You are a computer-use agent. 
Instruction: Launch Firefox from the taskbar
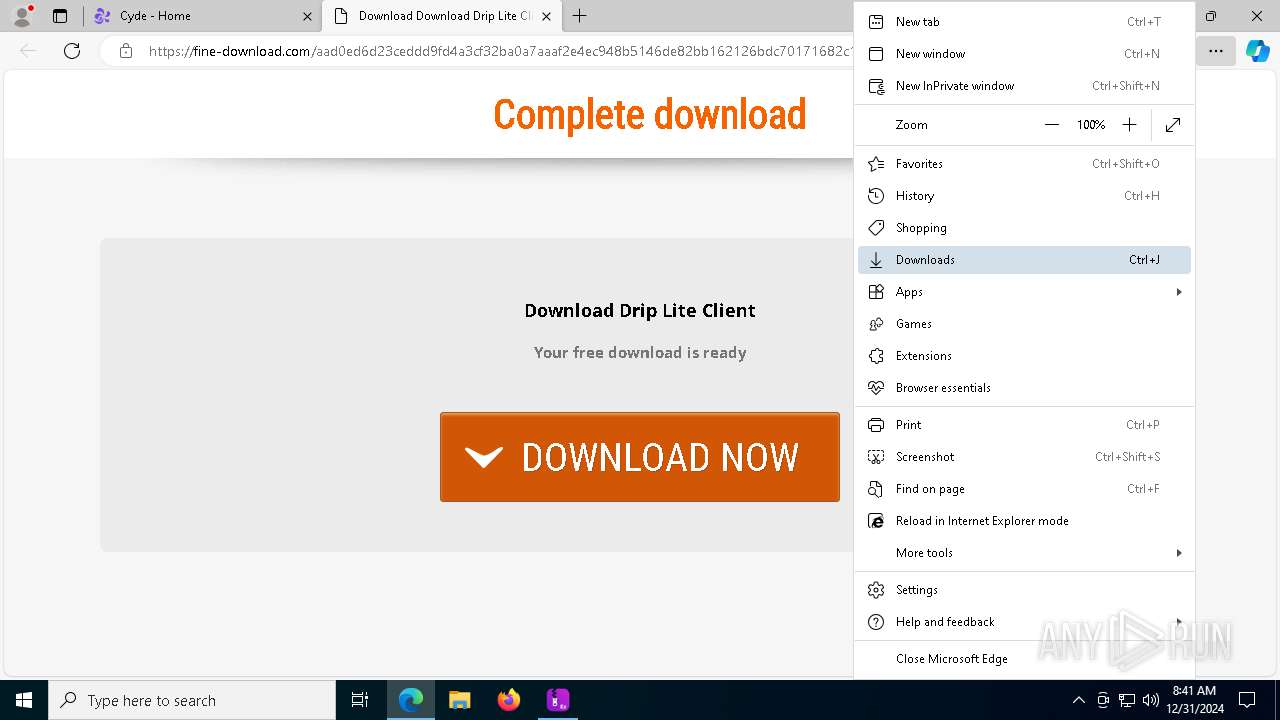508,700
